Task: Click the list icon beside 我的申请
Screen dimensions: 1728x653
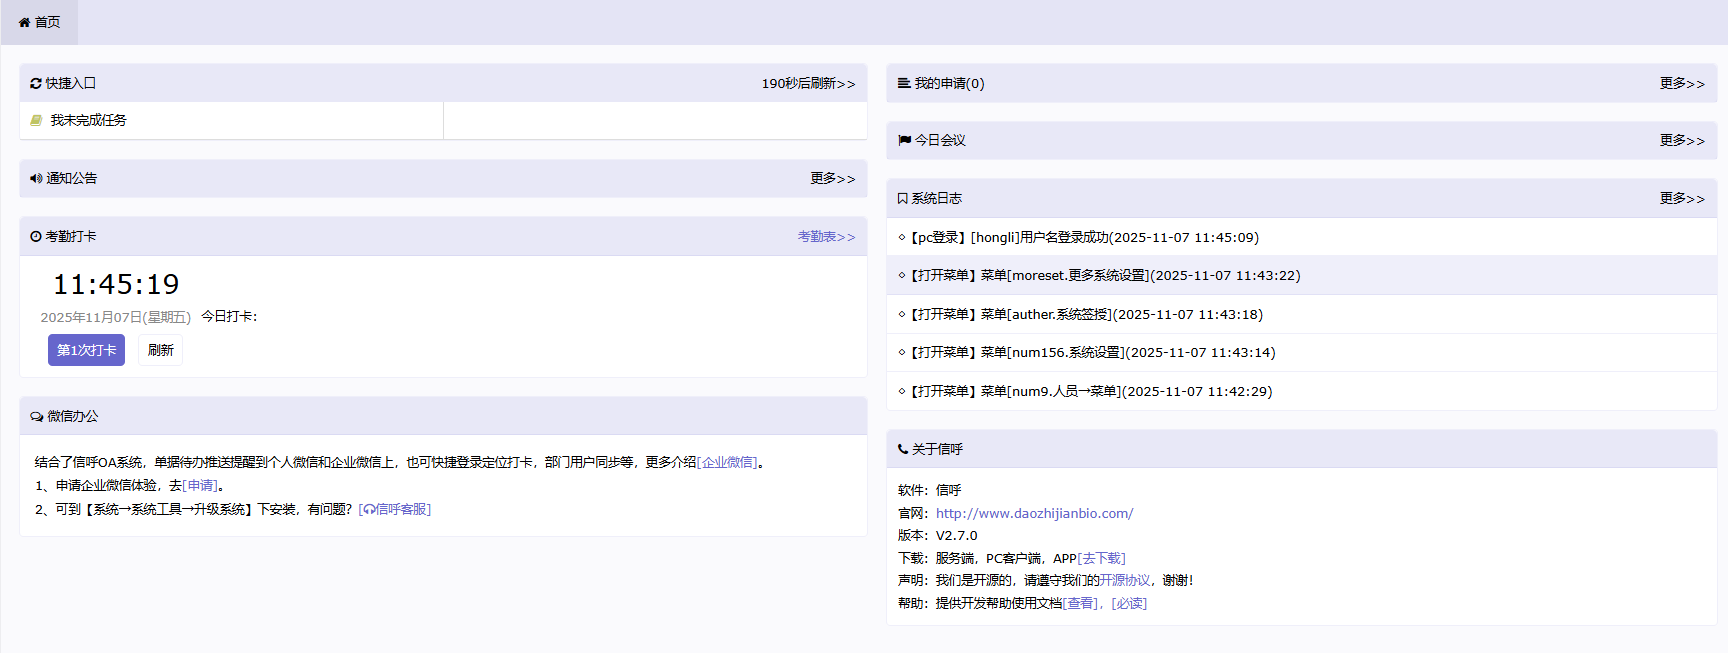Action: 904,84
